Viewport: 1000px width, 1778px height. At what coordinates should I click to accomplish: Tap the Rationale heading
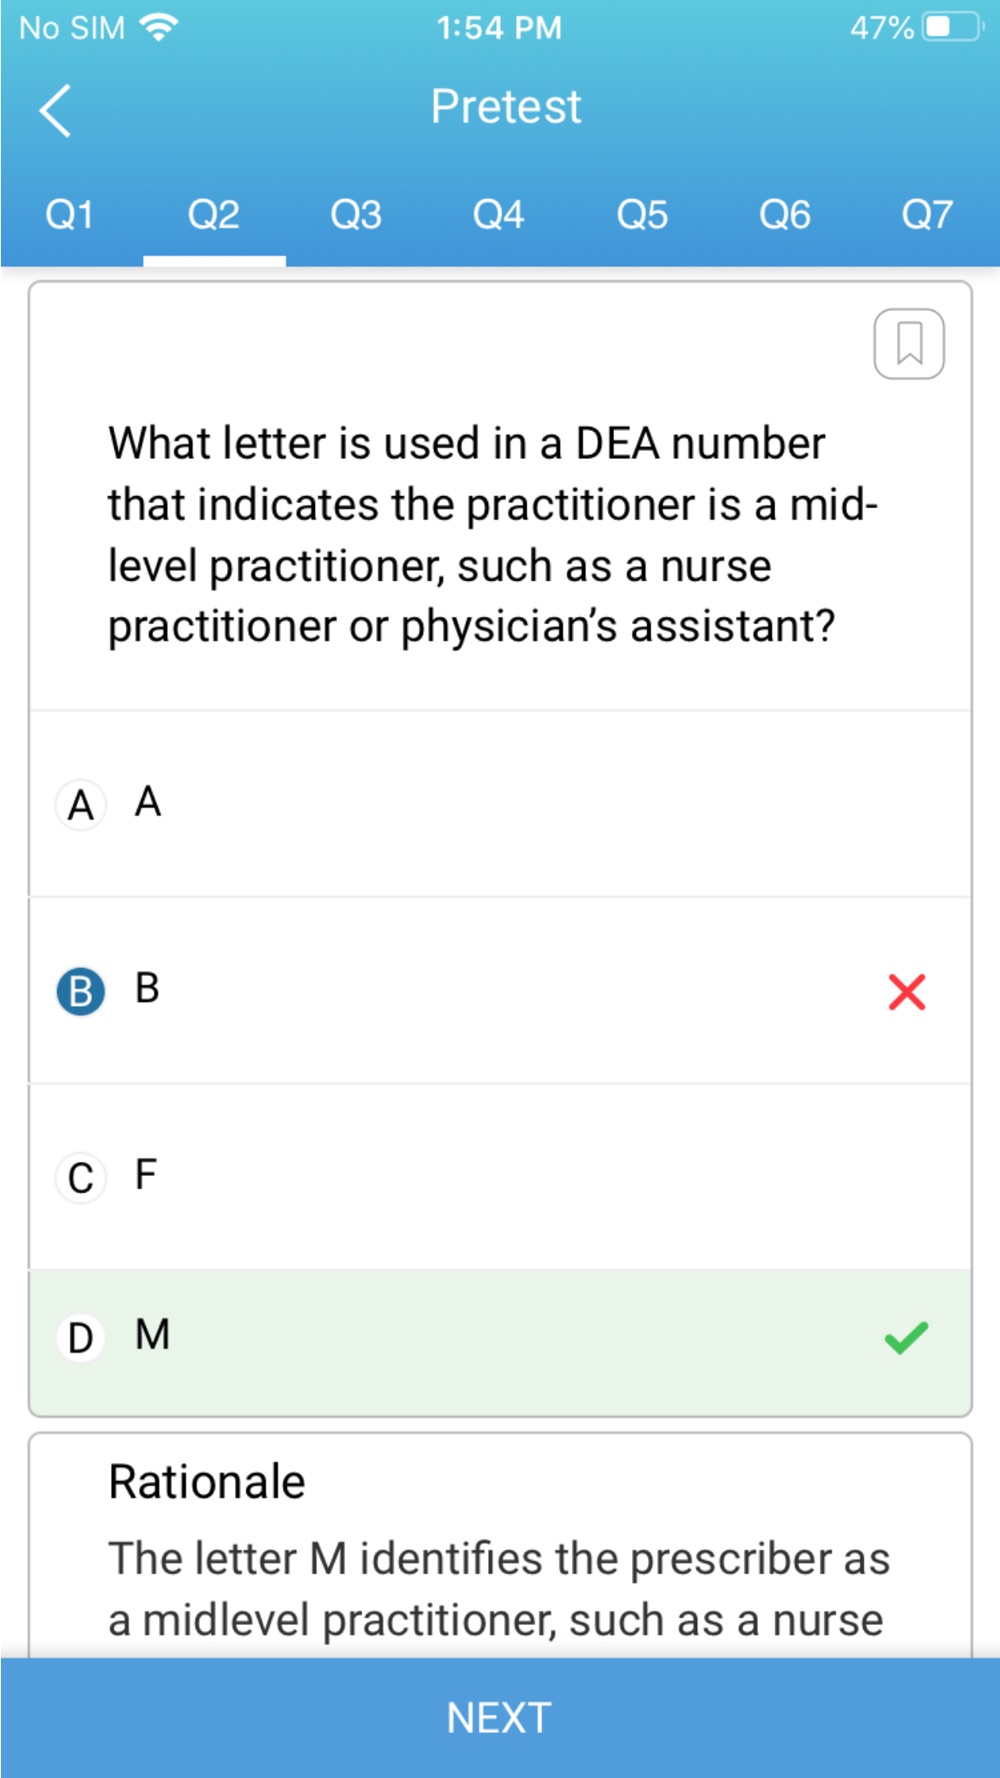pyautogui.click(x=207, y=1481)
